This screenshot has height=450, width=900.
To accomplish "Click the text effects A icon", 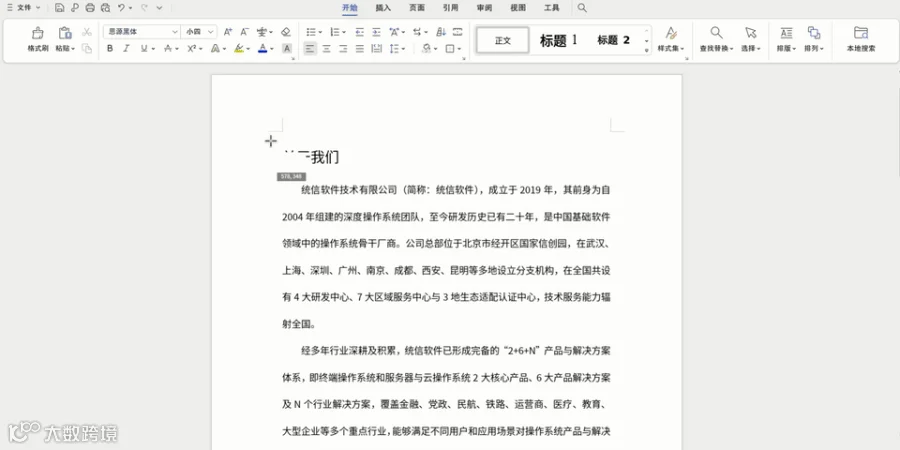I will (215, 49).
